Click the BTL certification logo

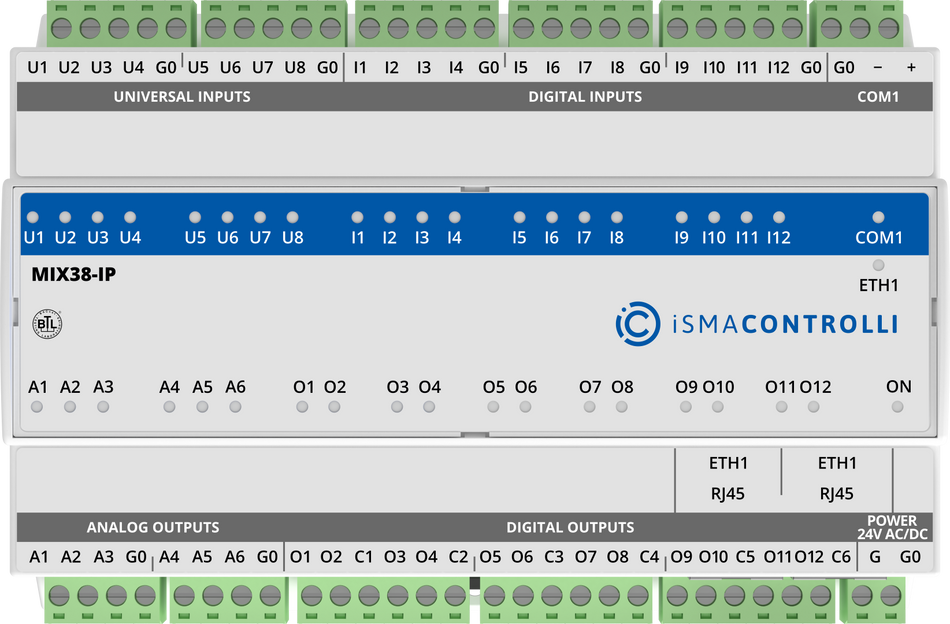[x=47, y=324]
